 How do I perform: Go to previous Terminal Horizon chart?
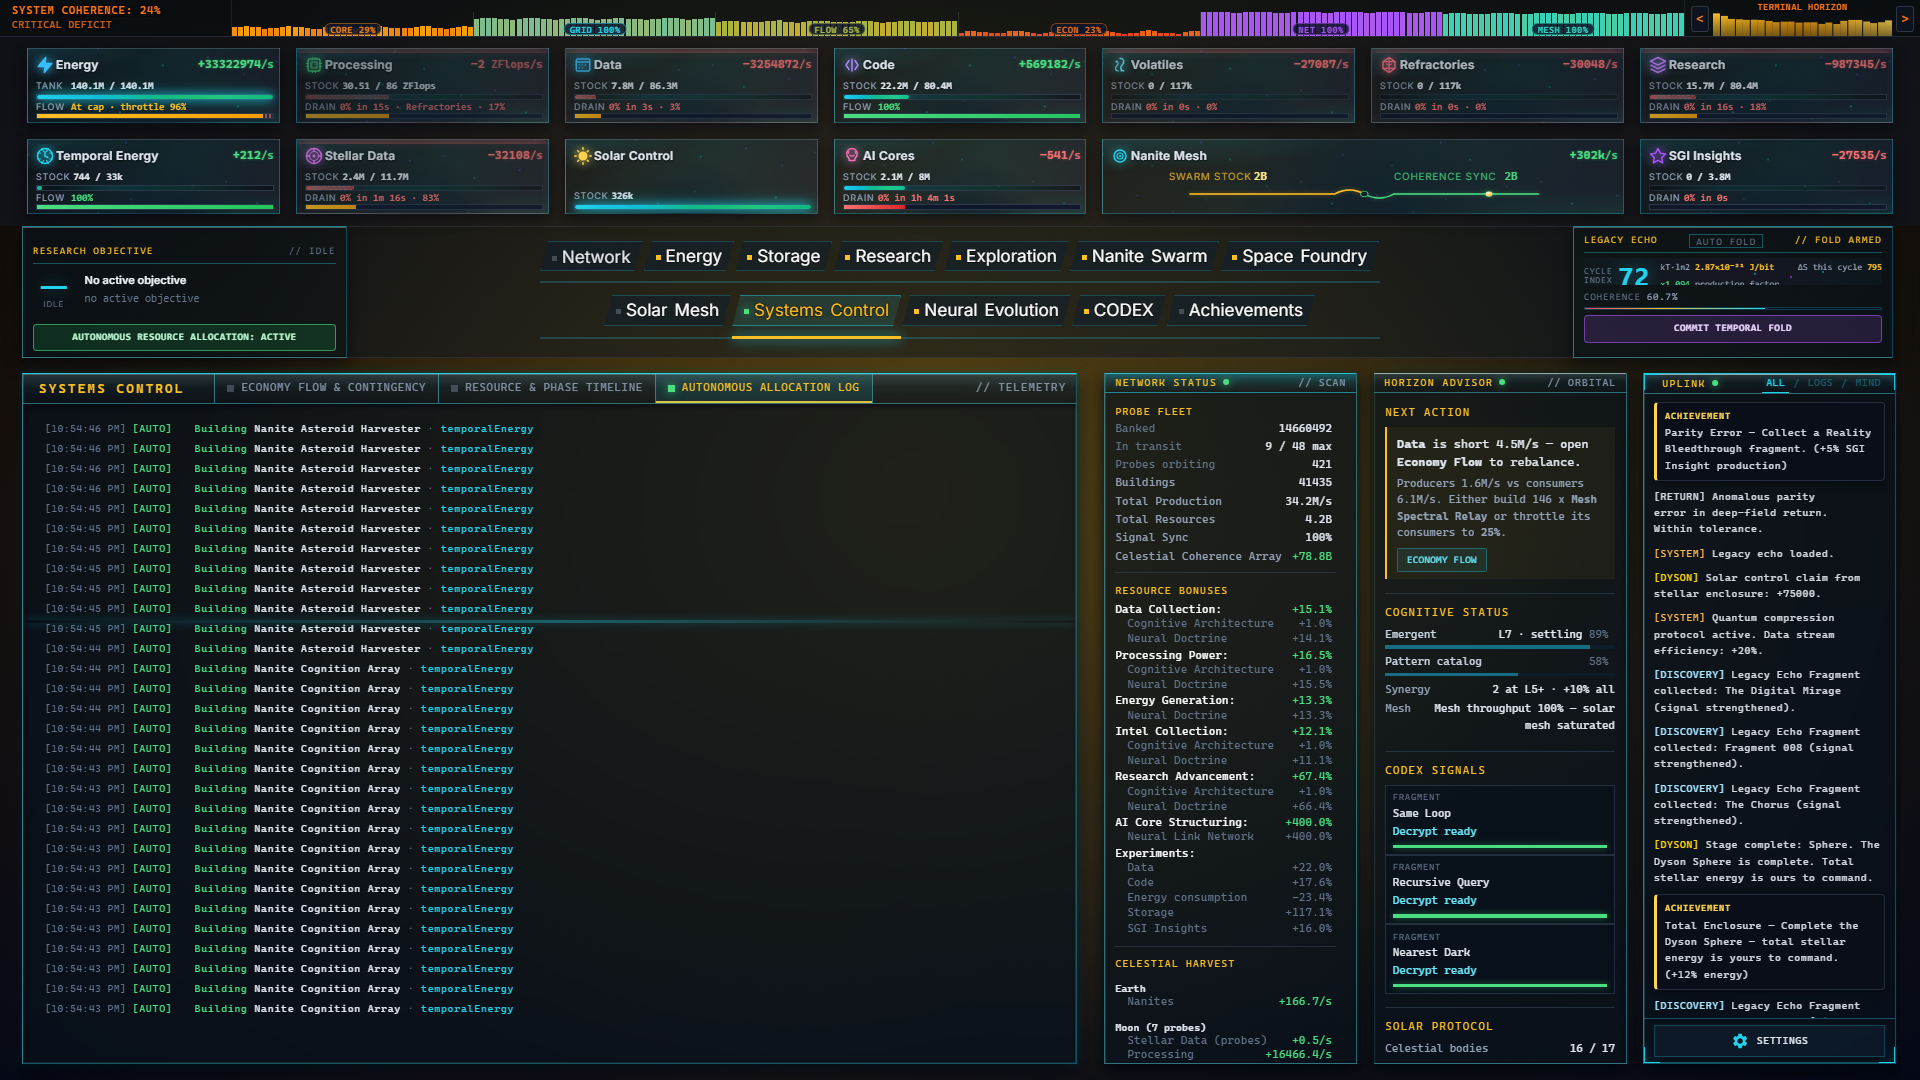[x=1699, y=19]
